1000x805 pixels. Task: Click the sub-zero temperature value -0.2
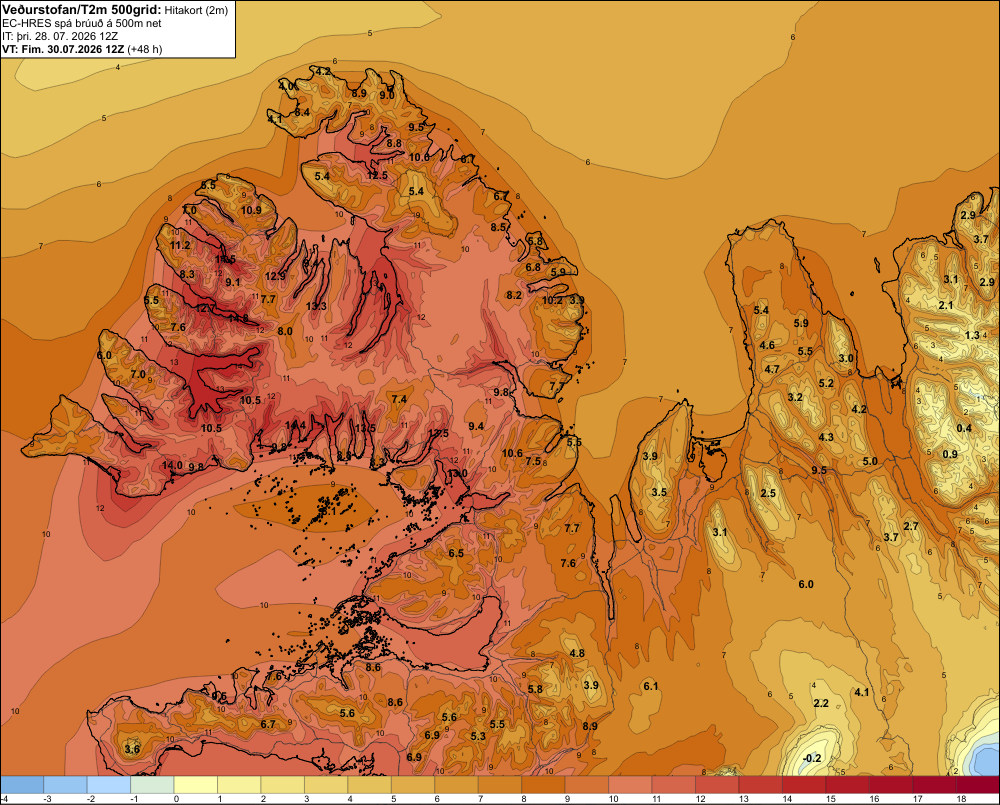[811, 758]
